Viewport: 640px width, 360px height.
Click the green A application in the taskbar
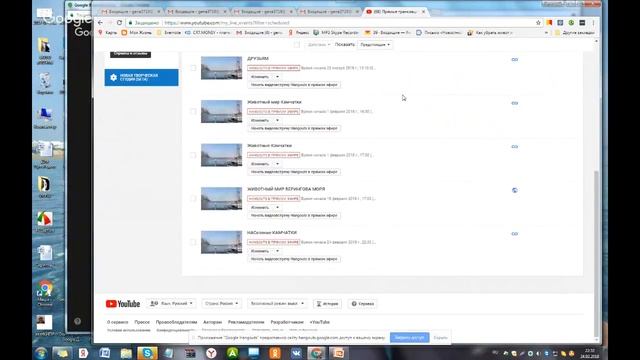point(232,353)
